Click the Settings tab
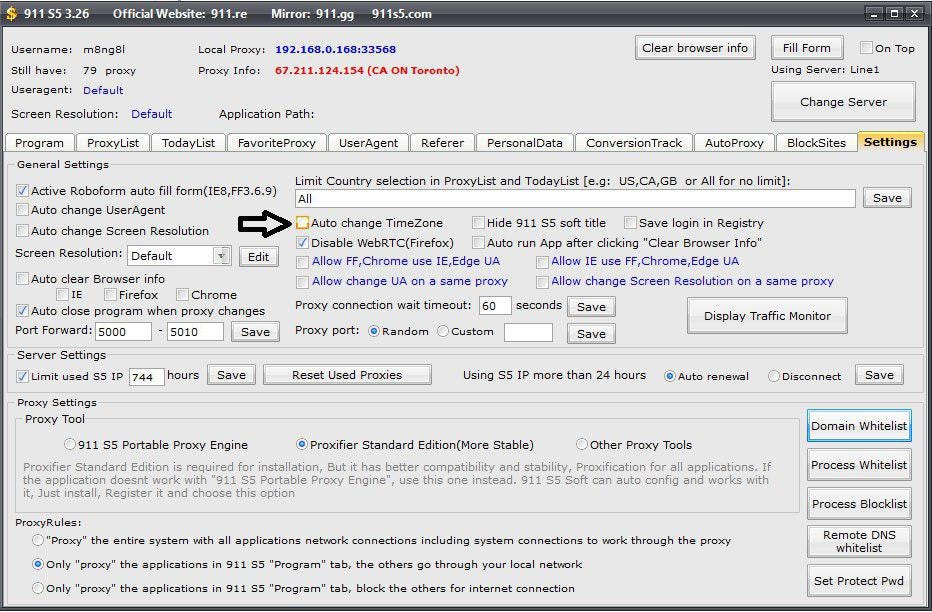 pyautogui.click(x=890, y=142)
